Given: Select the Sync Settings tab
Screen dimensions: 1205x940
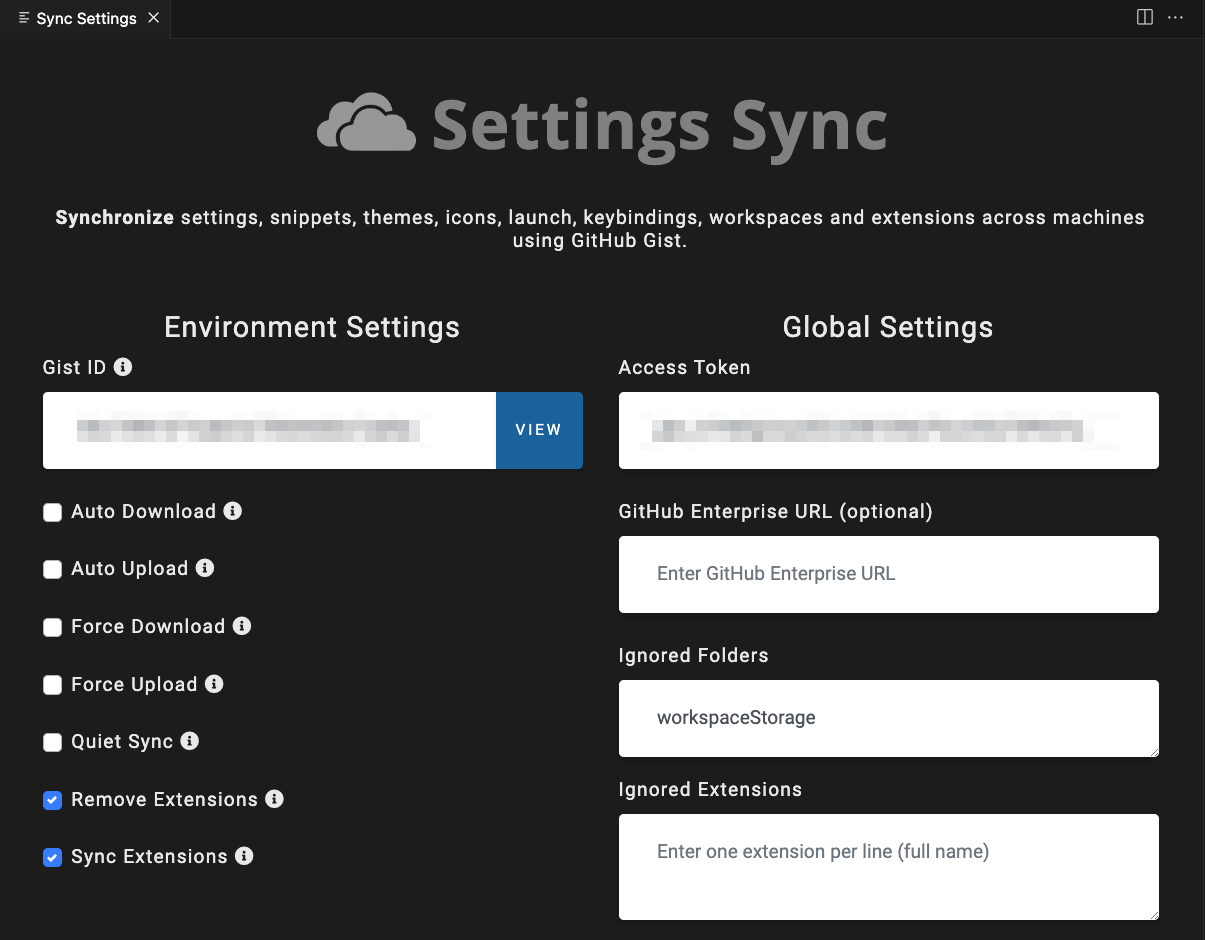Looking at the screenshot, I should (x=85, y=19).
